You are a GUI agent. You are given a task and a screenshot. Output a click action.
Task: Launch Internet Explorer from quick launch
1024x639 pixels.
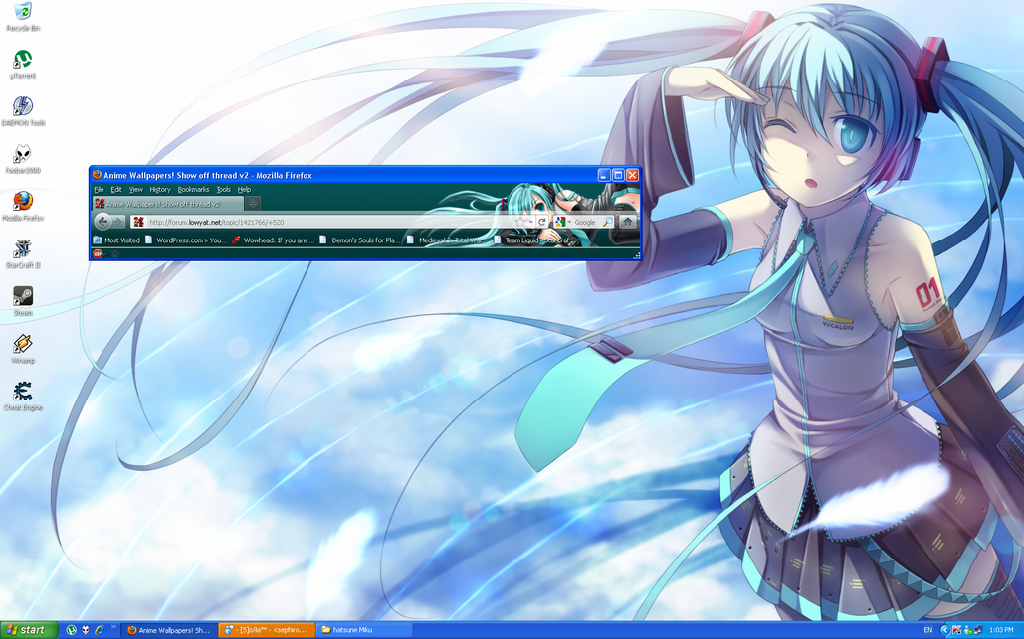tap(99, 630)
